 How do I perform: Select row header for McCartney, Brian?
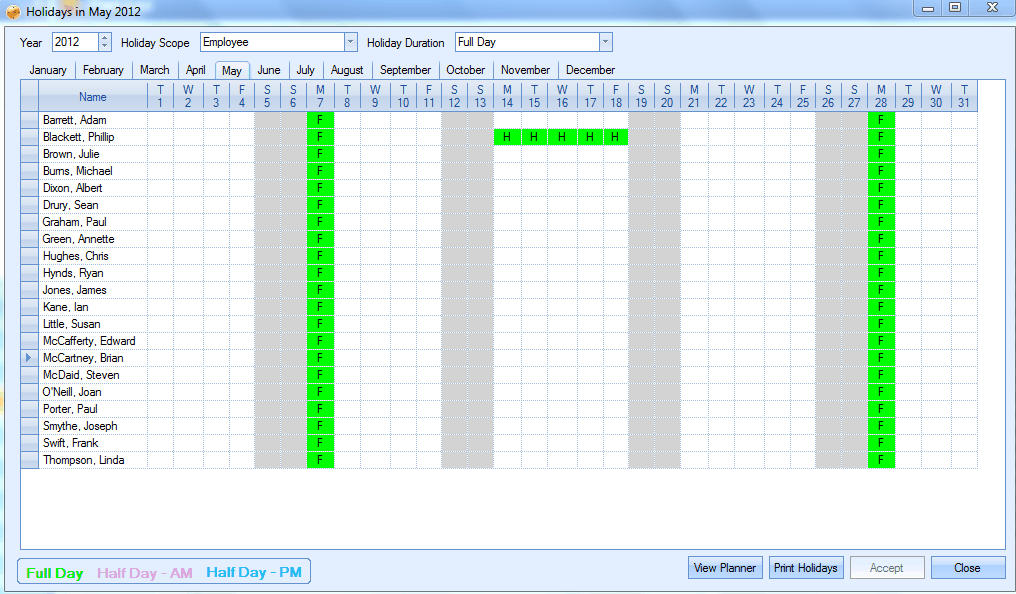29,358
